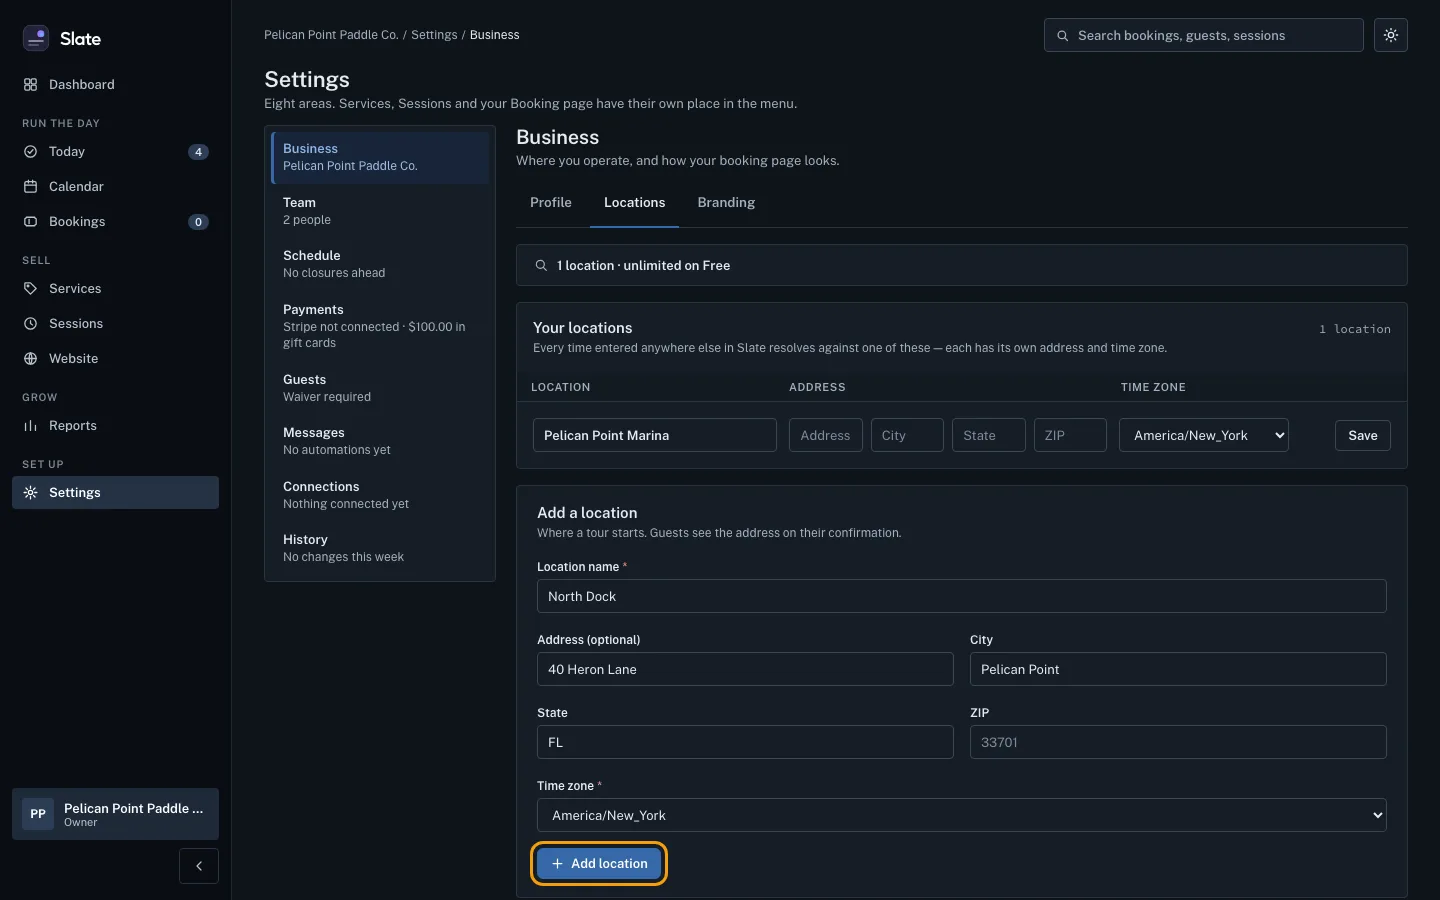Viewport: 1440px width, 900px height.
Task: Open Sessions in the sidebar
Action: pos(115,324)
